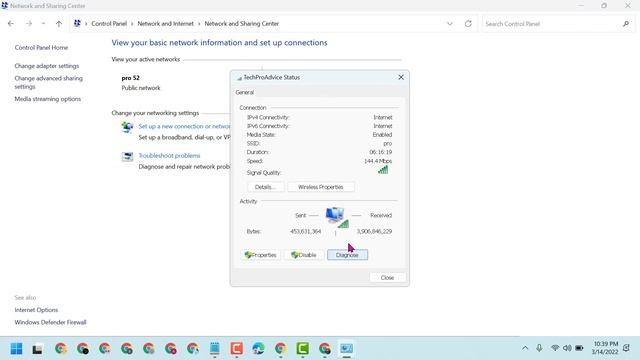
Task: Open Media streaming options
Action: [48, 99]
